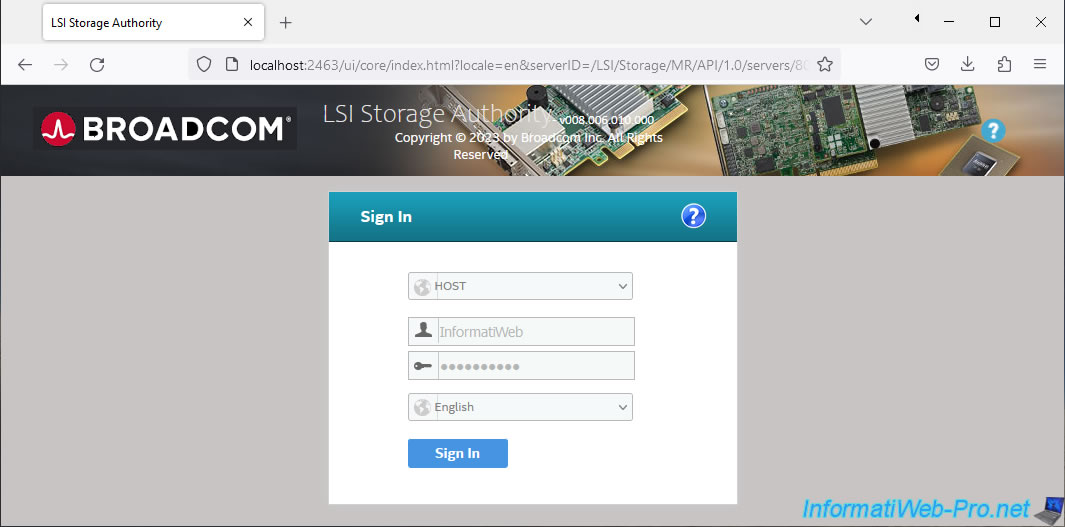Screen dimensions: 1065x527
Task: Open the Pocket save icon
Action: [932, 65]
